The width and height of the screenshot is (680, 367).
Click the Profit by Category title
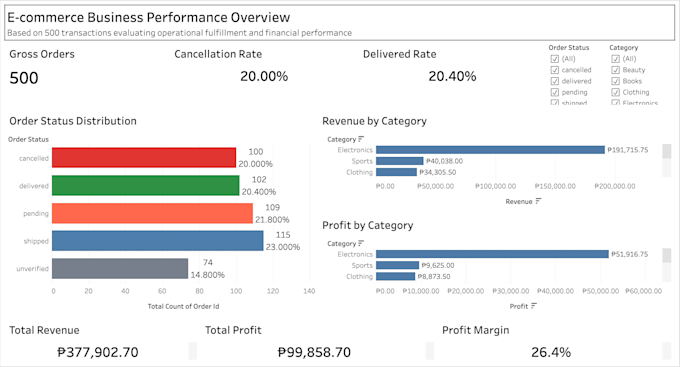(x=367, y=226)
